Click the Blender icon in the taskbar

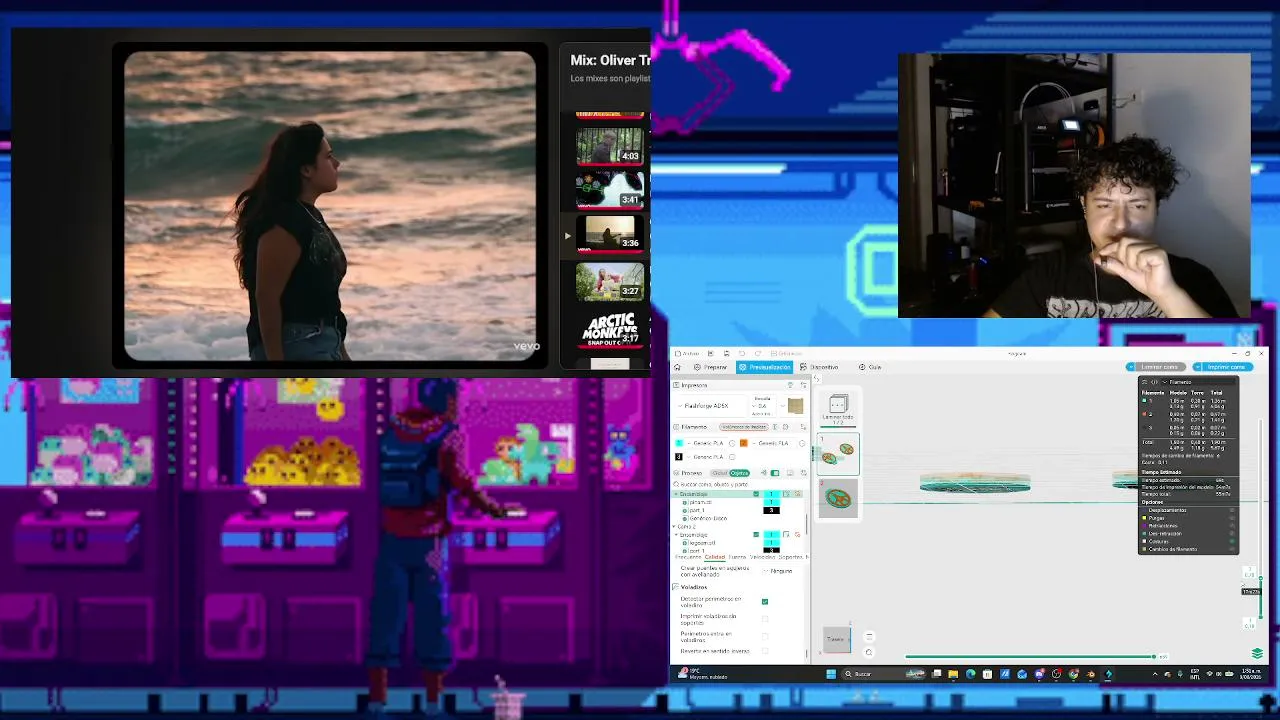1090,674
